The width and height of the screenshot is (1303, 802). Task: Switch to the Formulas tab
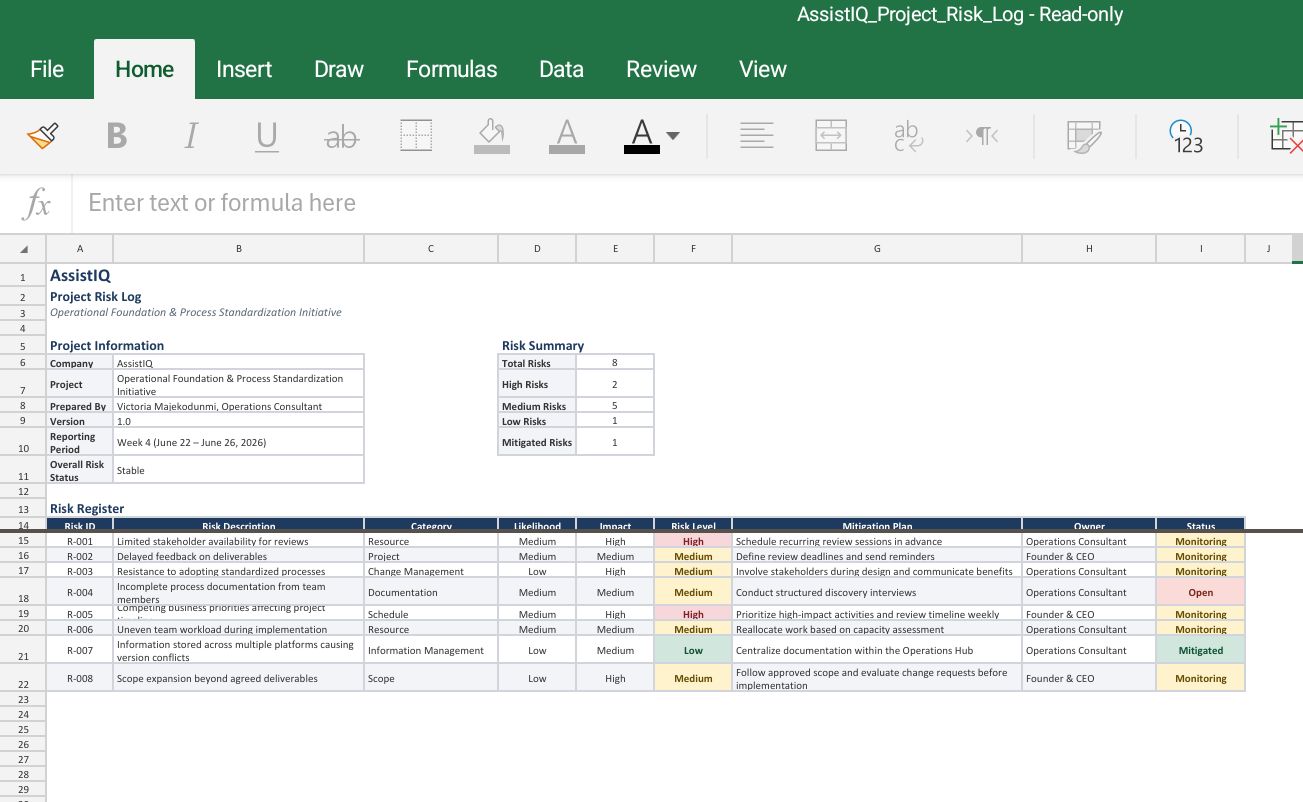pyautogui.click(x=451, y=69)
